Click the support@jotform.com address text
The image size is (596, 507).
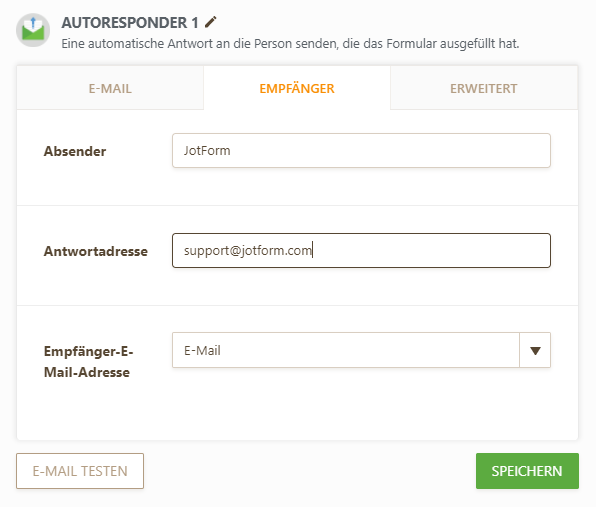pyautogui.click(x=248, y=251)
